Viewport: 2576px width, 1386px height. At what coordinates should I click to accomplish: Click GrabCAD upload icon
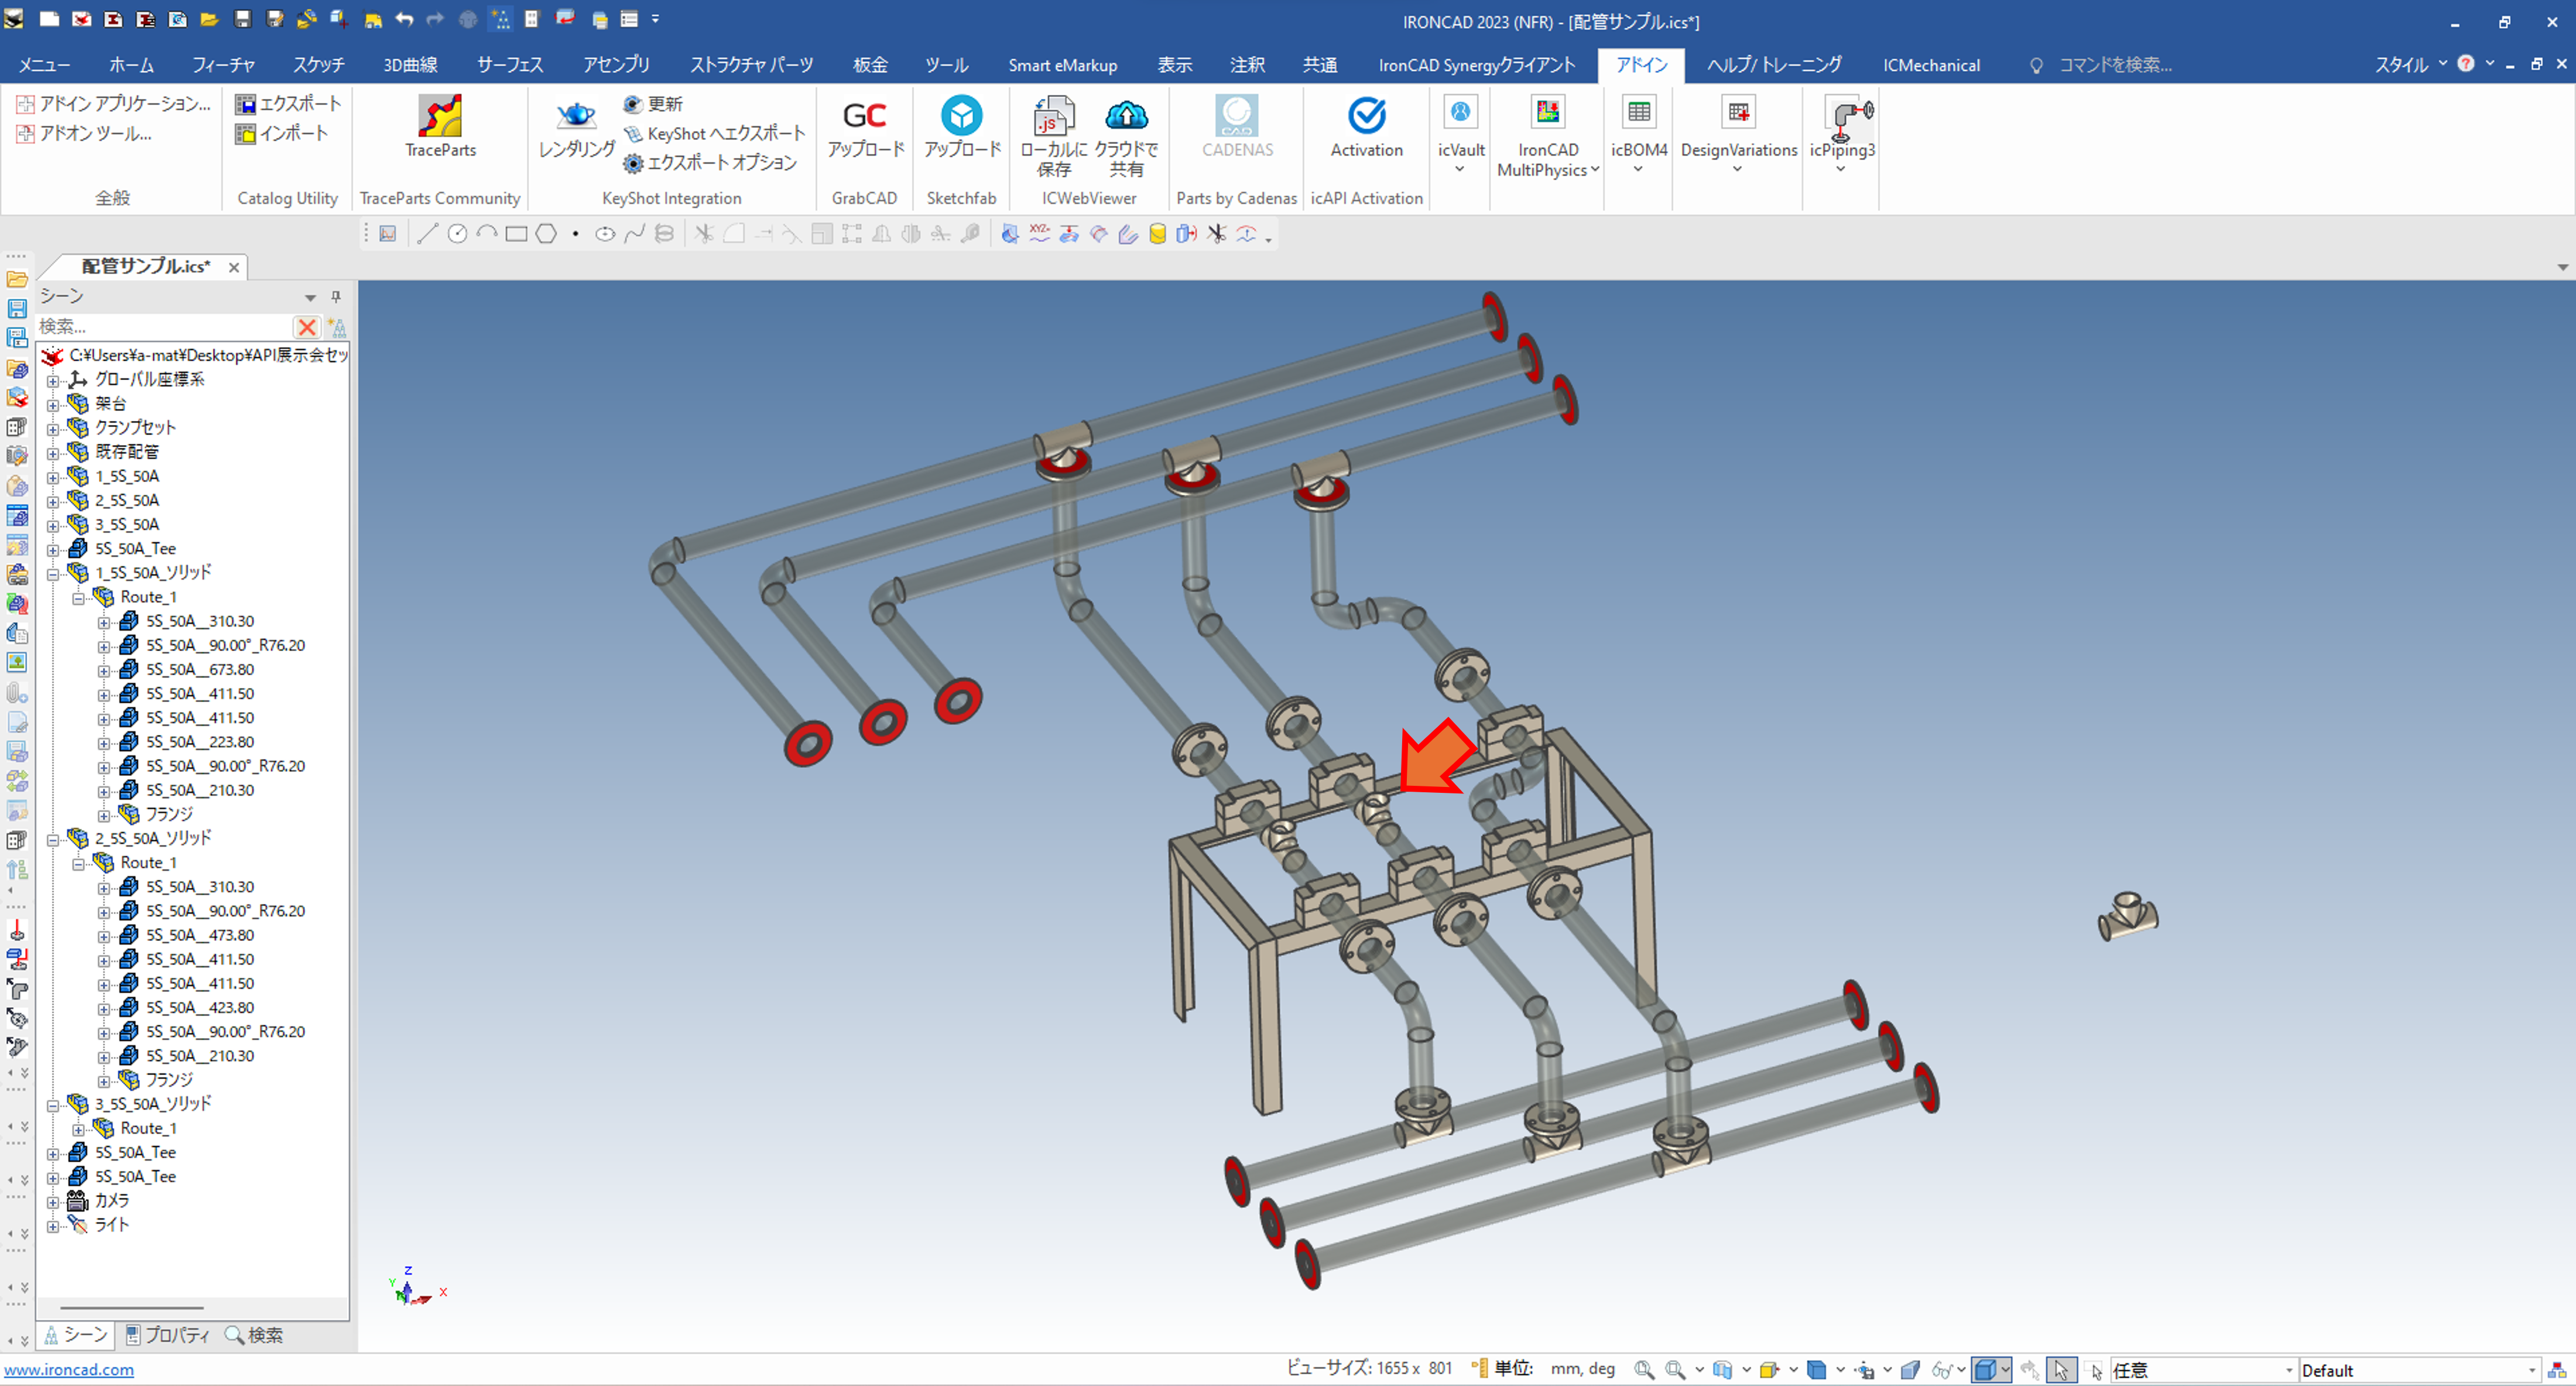point(864,116)
